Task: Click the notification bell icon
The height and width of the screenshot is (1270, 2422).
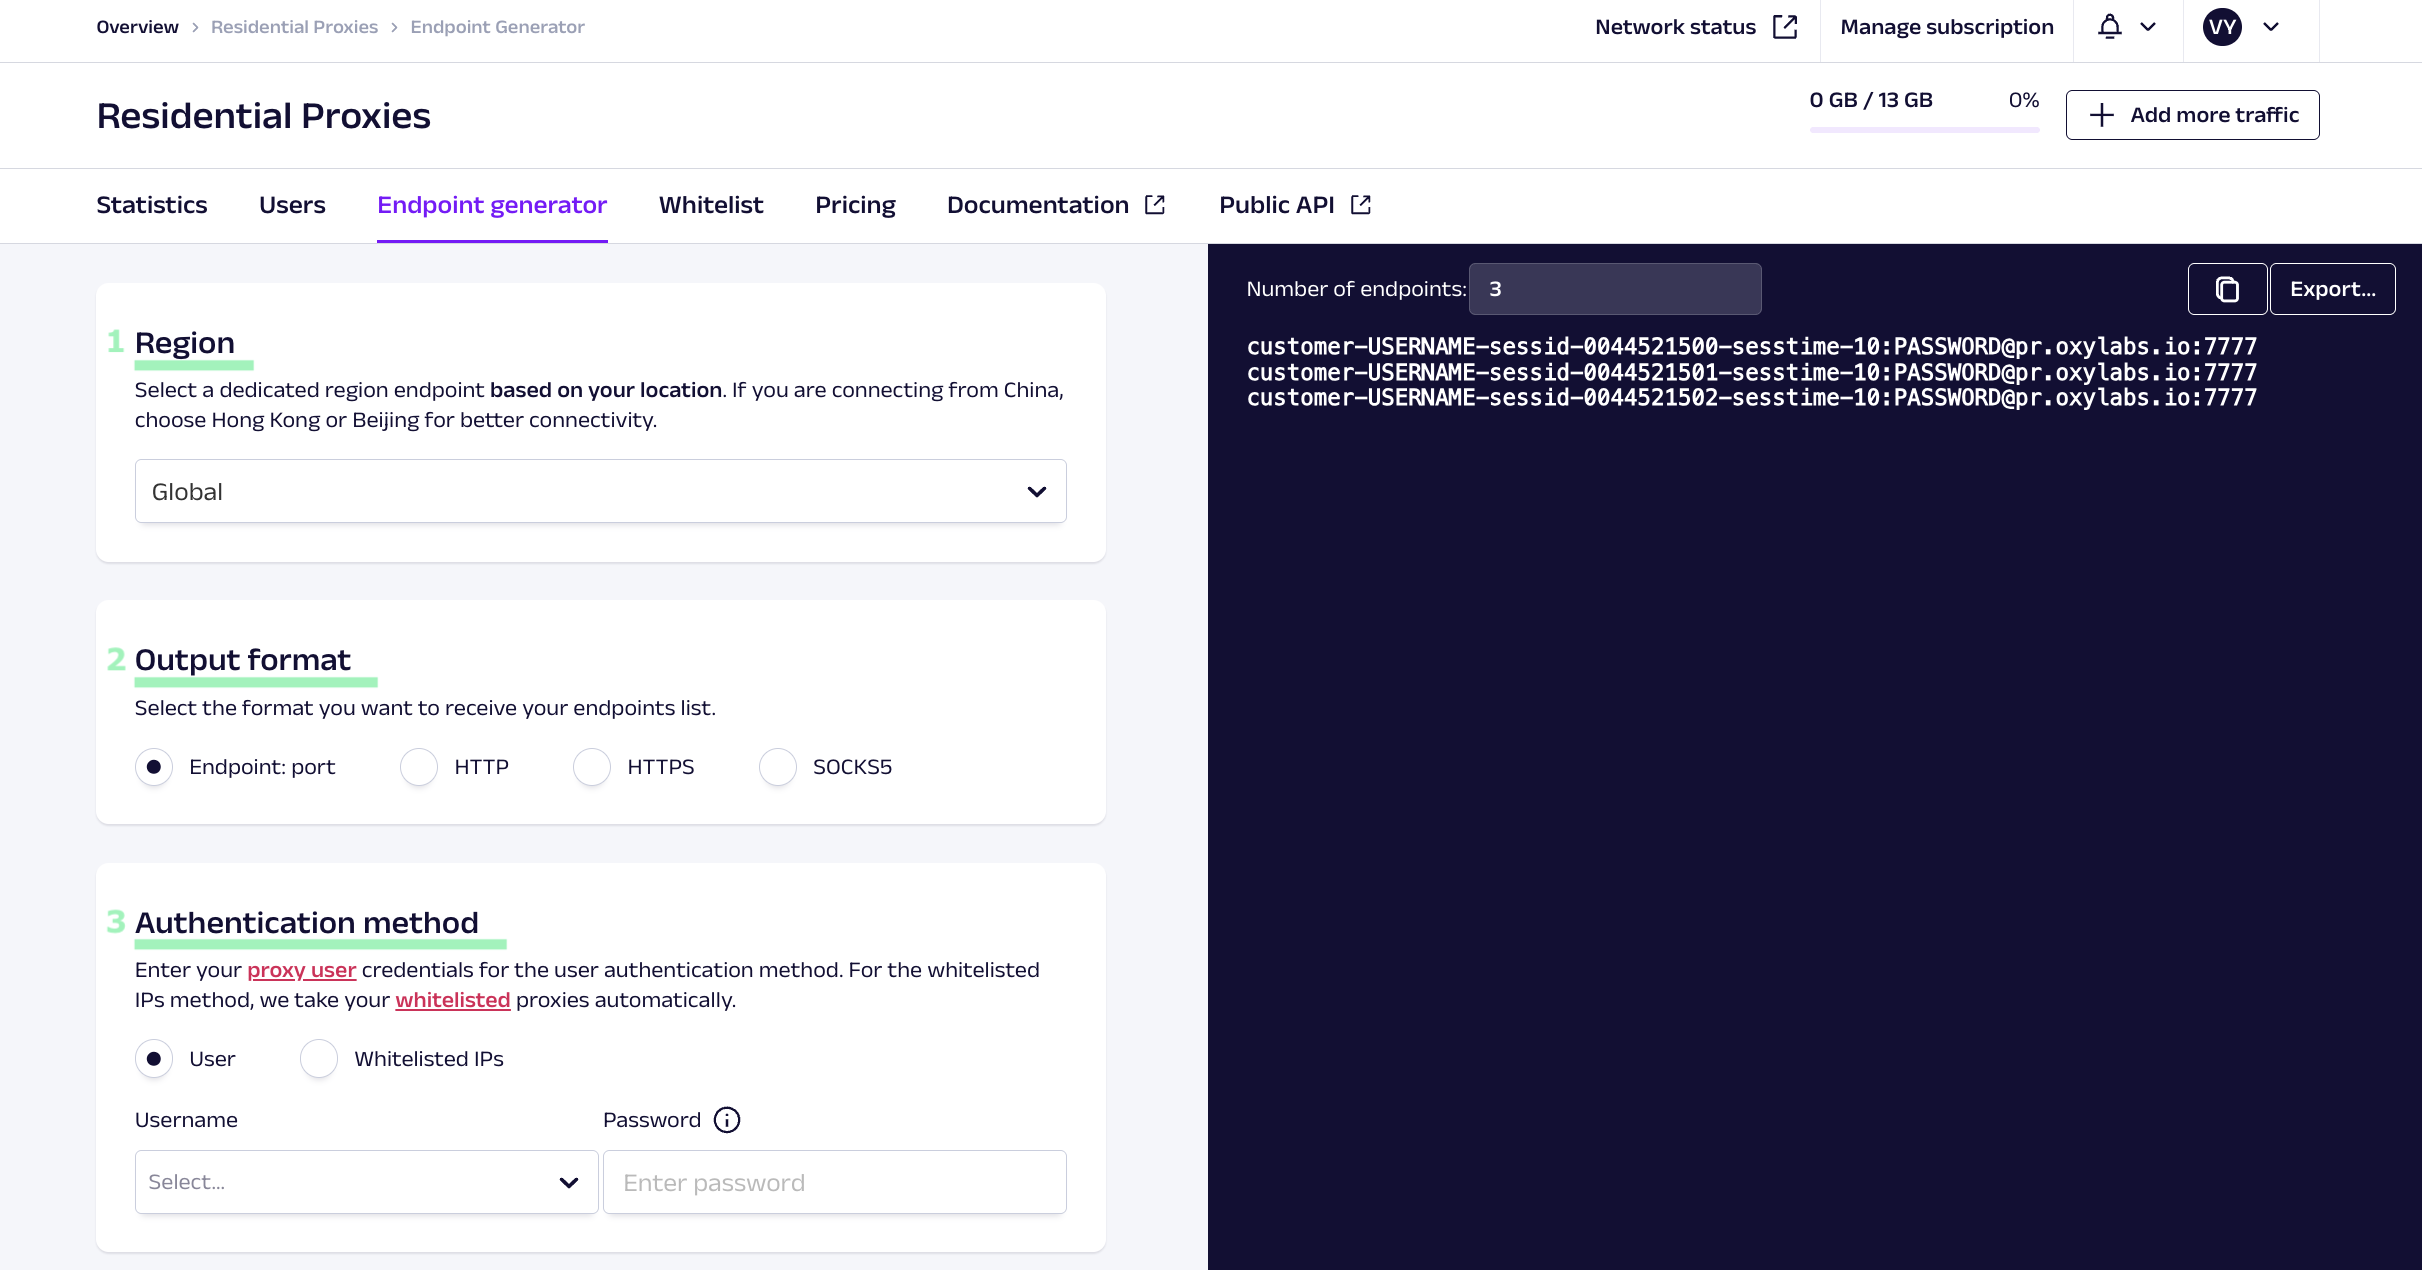Action: 2109,27
